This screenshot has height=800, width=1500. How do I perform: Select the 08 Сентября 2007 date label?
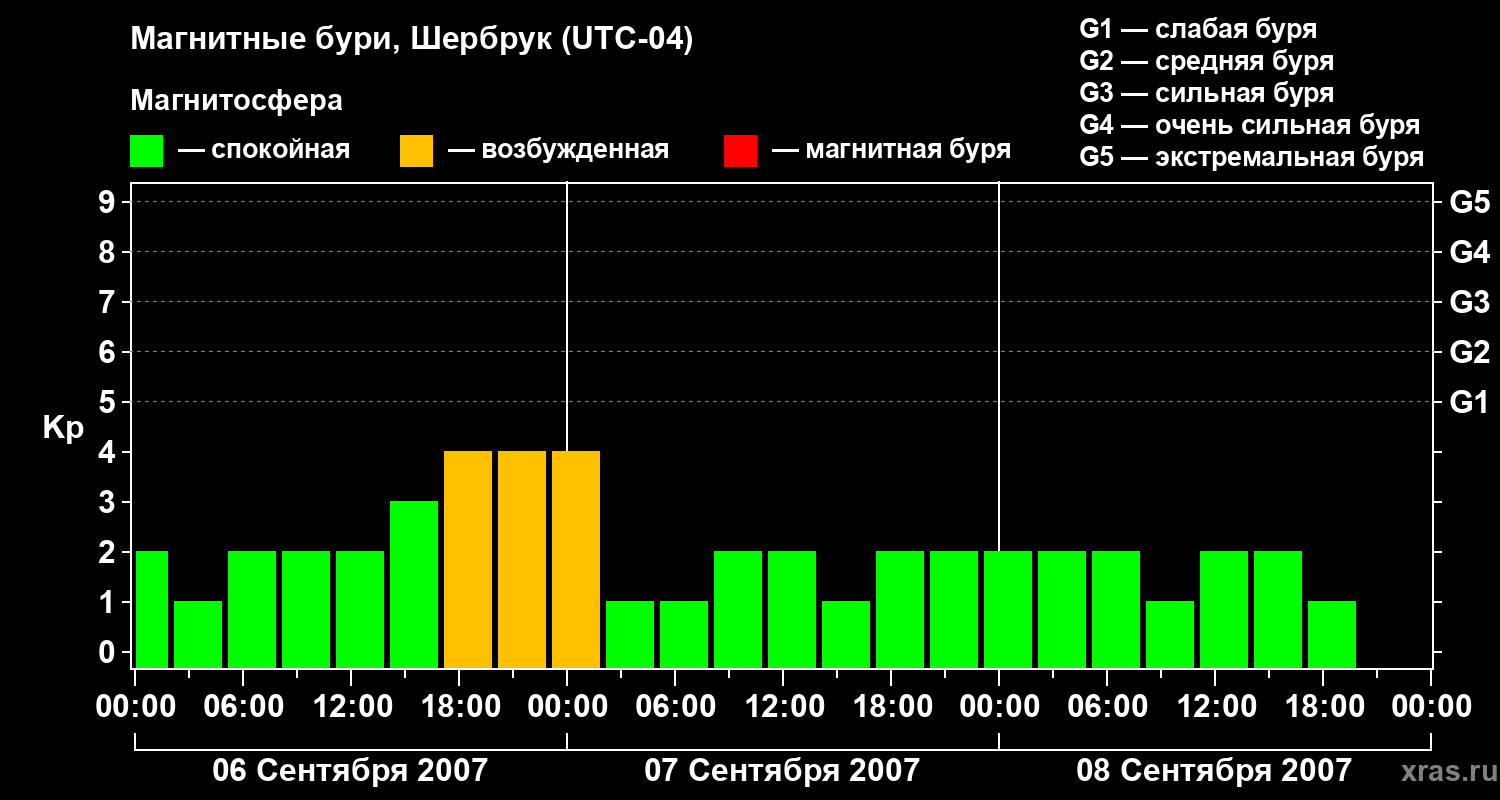click(x=1214, y=771)
